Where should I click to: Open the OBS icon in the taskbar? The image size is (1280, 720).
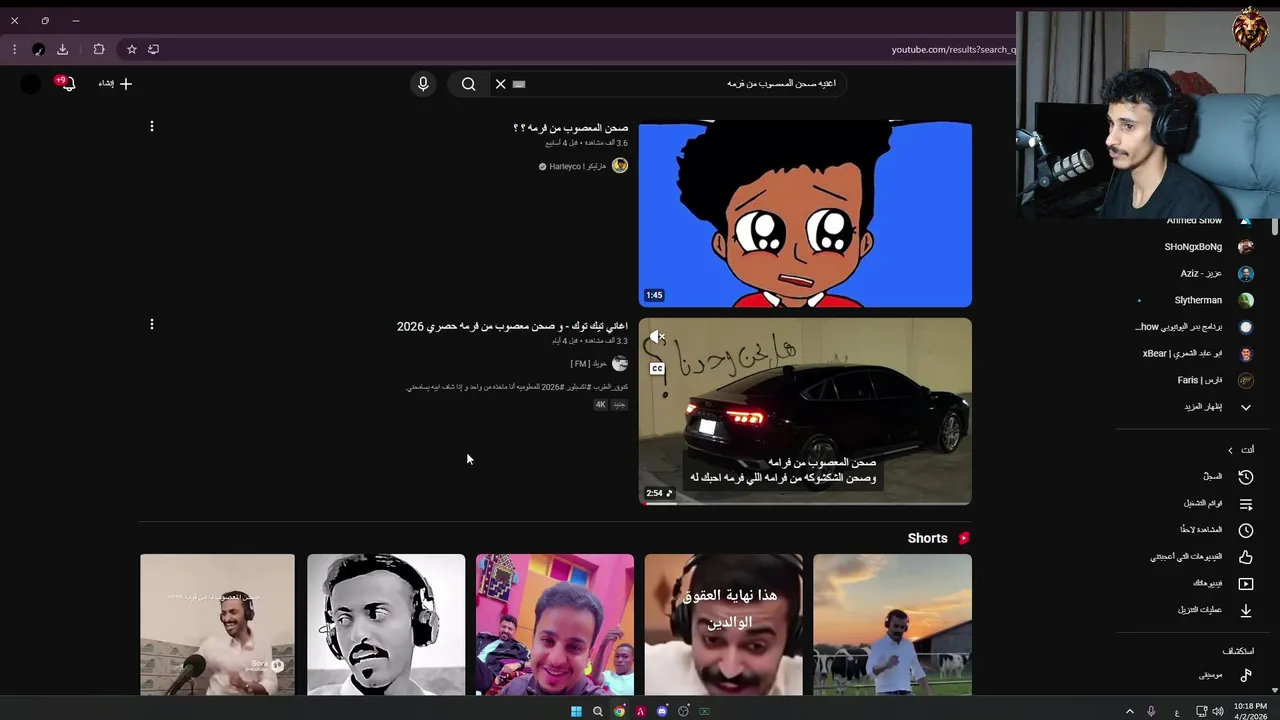pyautogui.click(x=683, y=711)
